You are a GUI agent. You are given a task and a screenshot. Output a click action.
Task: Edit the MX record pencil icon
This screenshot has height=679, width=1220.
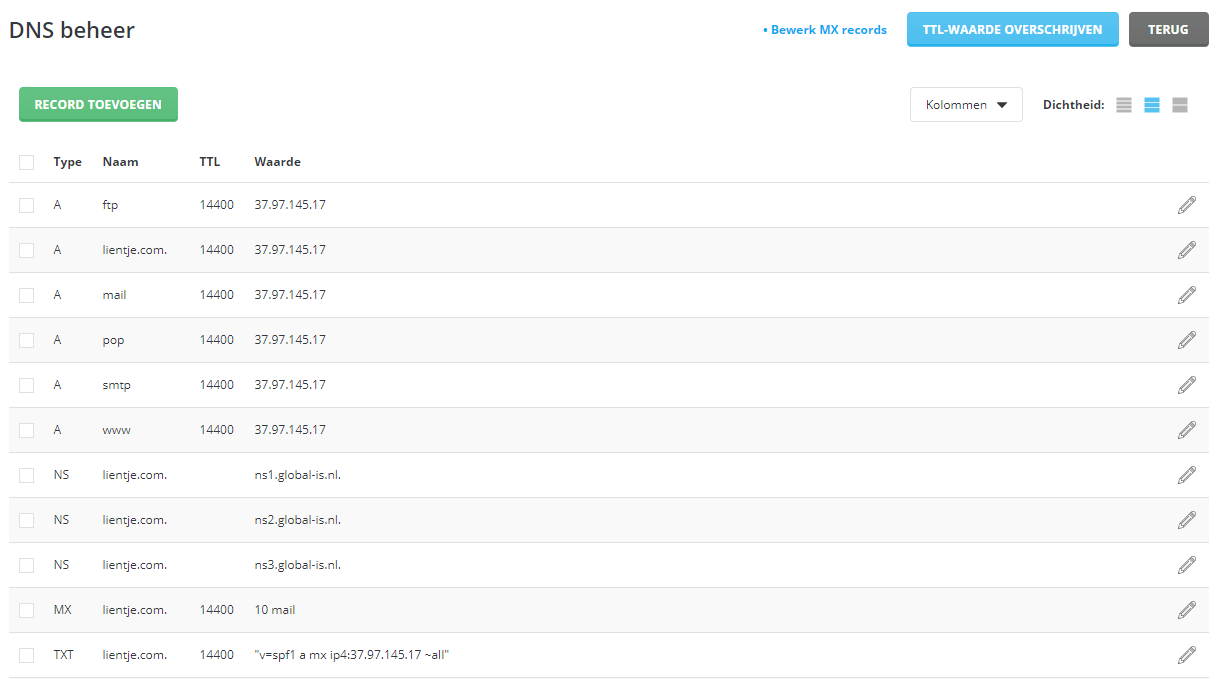[x=1186, y=610]
